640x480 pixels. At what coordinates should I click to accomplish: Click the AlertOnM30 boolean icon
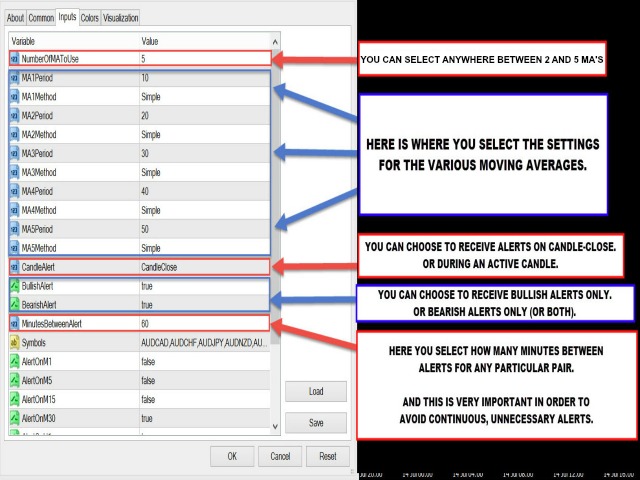coord(14,418)
